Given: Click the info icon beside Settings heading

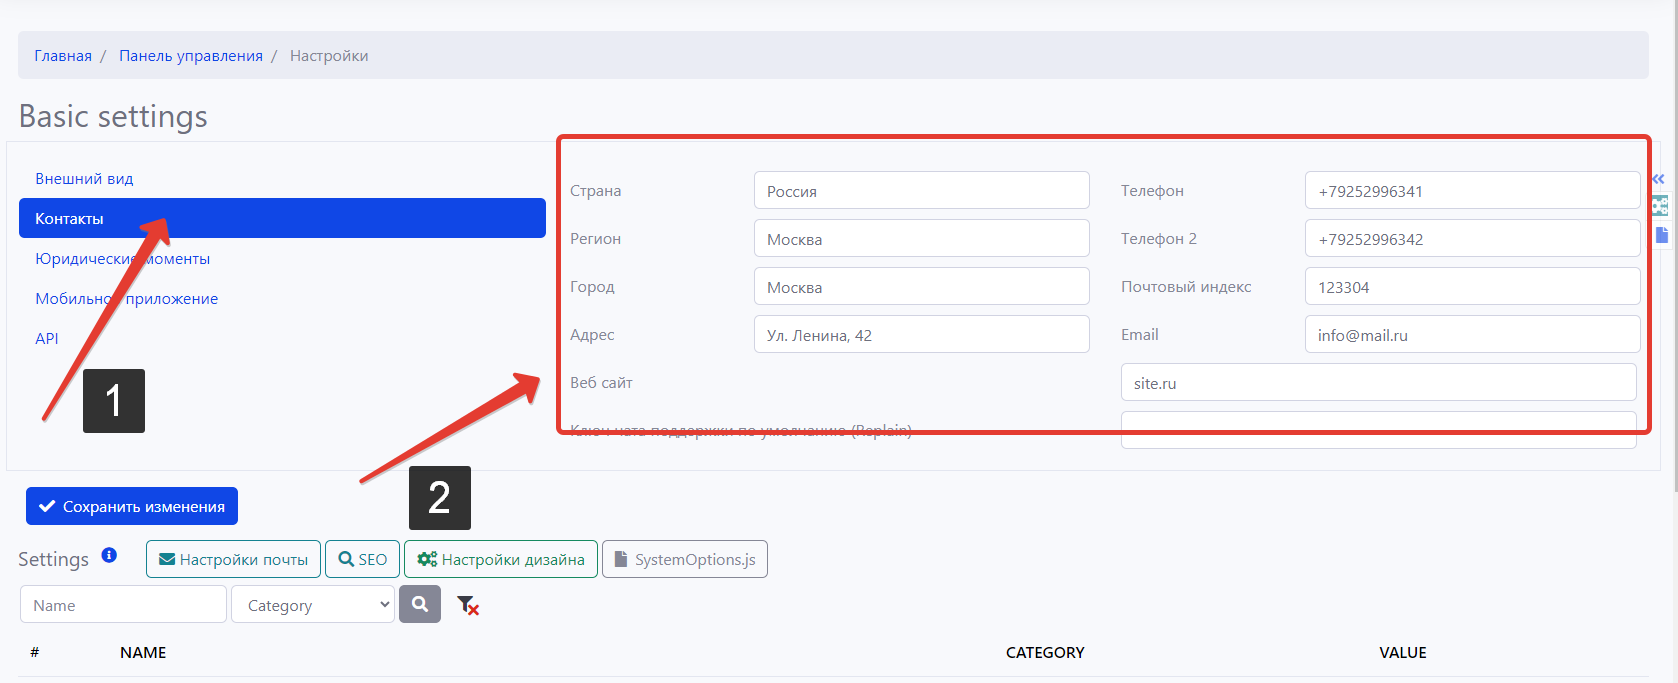Looking at the screenshot, I should (x=109, y=555).
